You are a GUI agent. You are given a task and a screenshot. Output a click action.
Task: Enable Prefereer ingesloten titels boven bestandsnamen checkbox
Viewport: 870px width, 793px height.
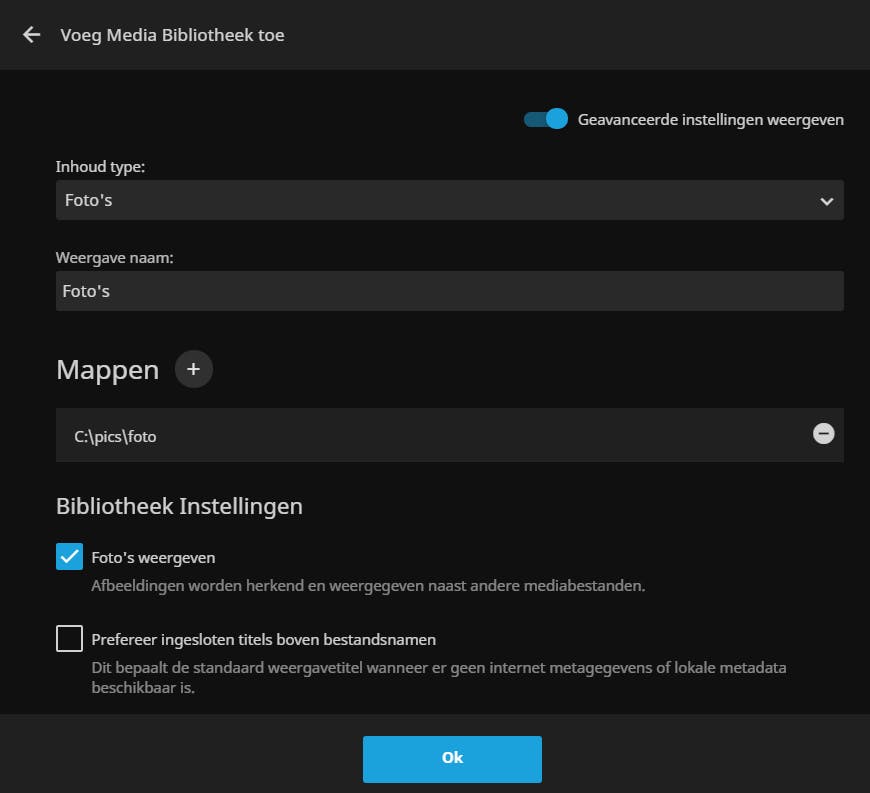point(69,638)
